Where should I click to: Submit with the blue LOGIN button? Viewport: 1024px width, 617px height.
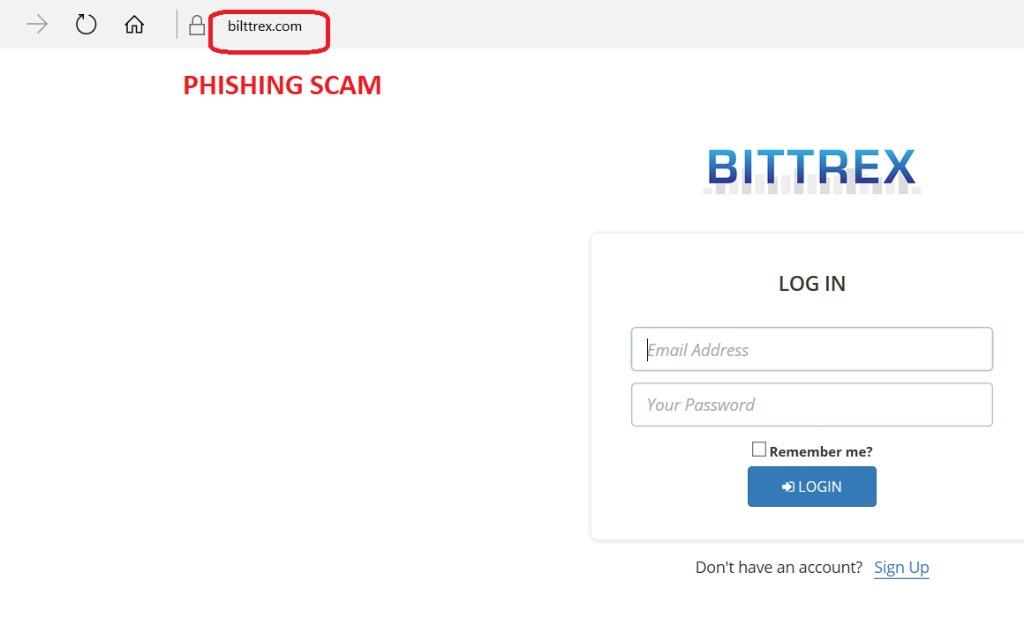pyautogui.click(x=812, y=486)
